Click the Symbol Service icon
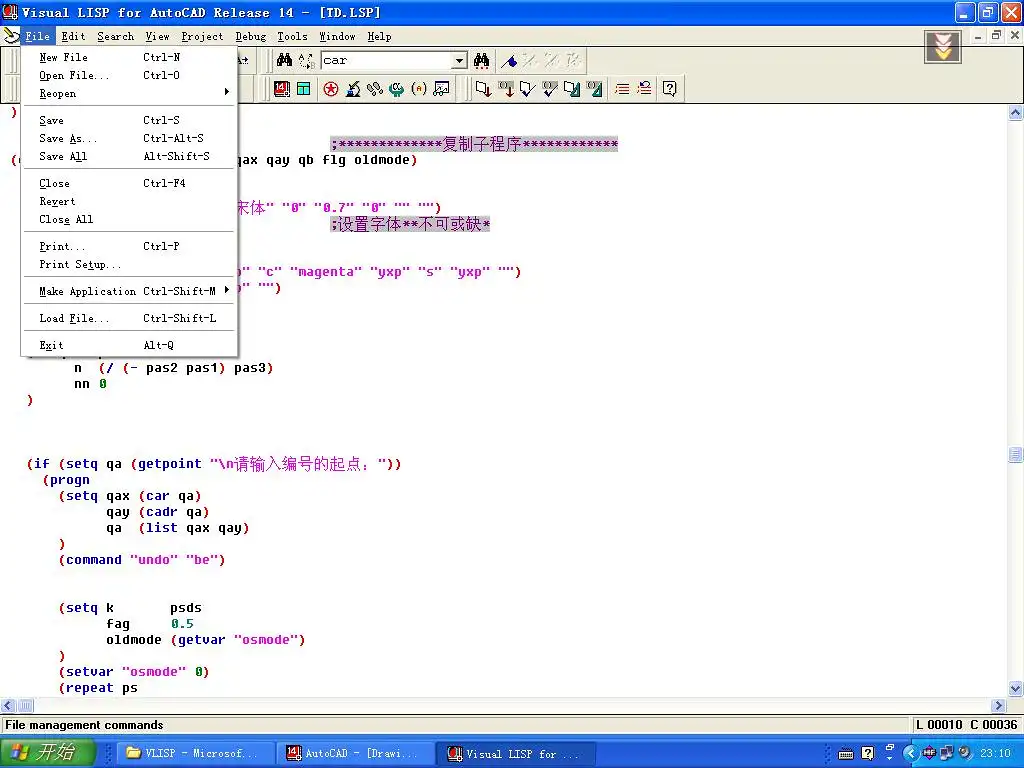 coord(396,89)
